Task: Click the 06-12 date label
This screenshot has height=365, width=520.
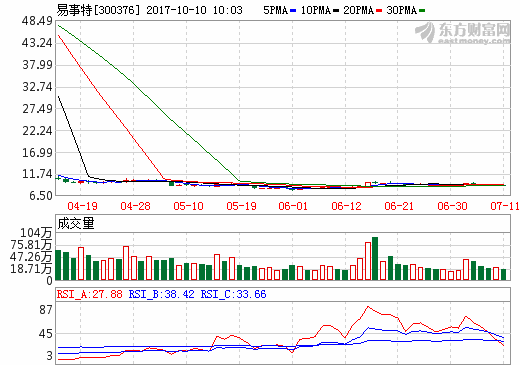Action: pyautogui.click(x=346, y=206)
